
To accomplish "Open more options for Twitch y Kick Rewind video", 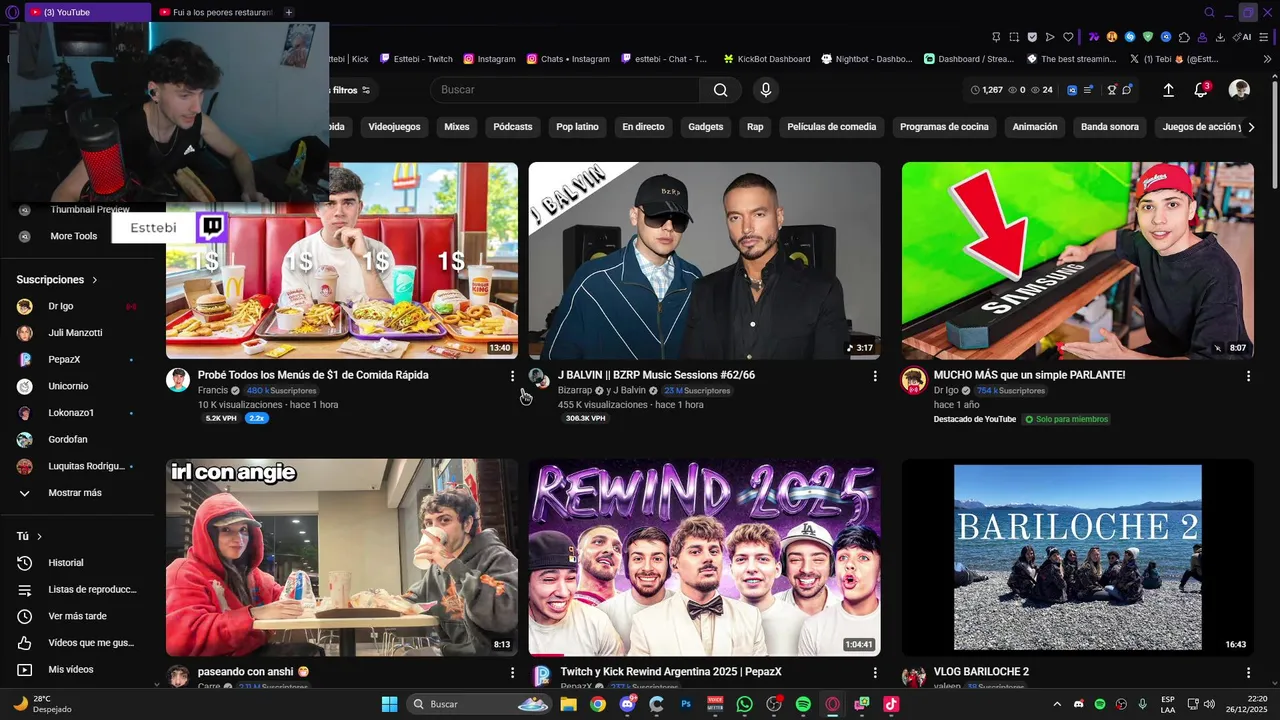I will [x=875, y=673].
